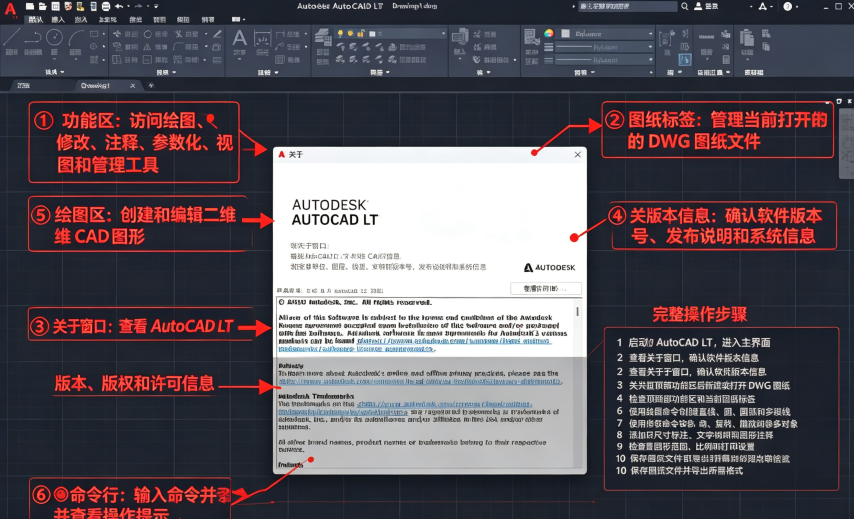
Task: Open the second ribbon tab (Insert)
Action: (57, 20)
